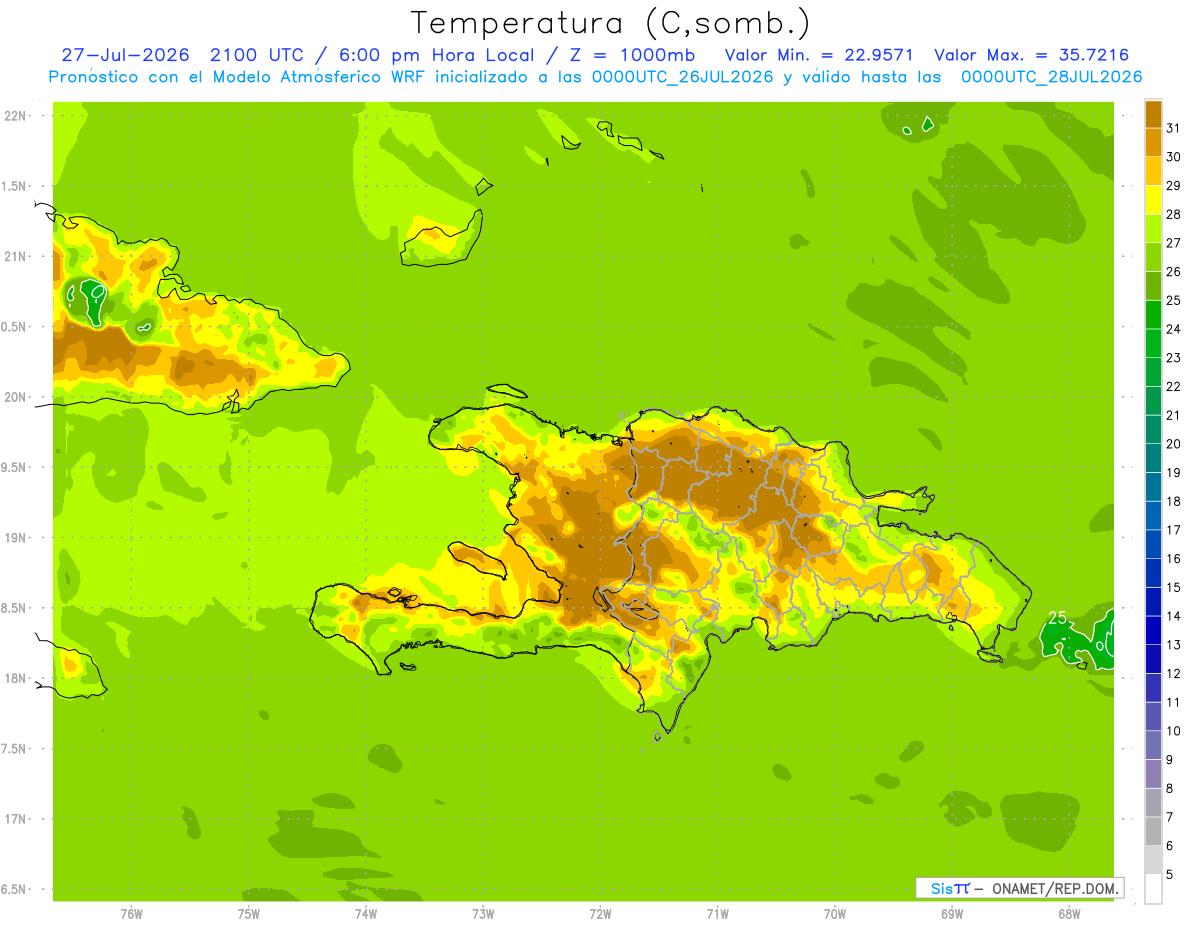The image size is (1200, 927).
Task: Click the dark brown swatch above 31
Action: coord(1153,114)
